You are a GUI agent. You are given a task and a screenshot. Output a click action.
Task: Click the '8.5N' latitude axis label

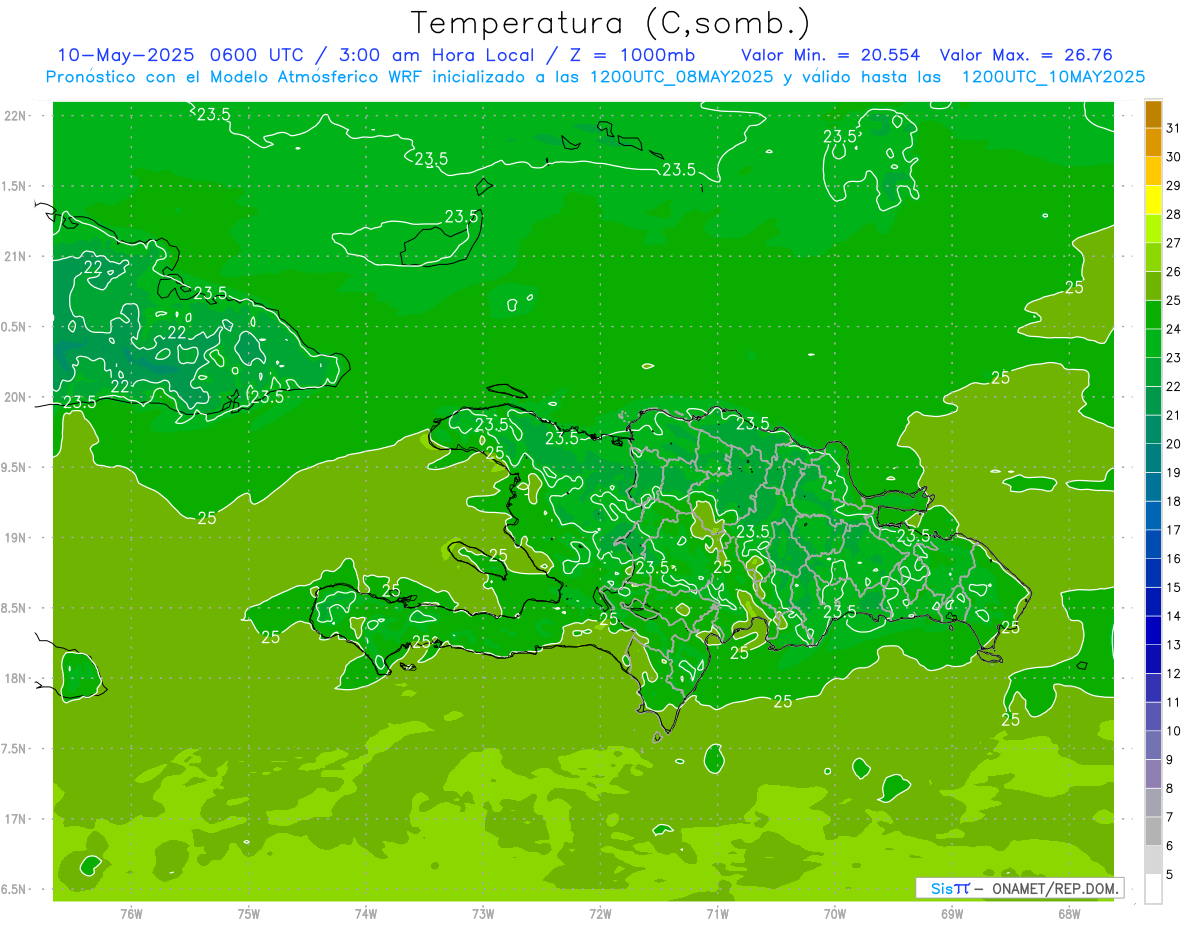pyautogui.click(x=15, y=608)
